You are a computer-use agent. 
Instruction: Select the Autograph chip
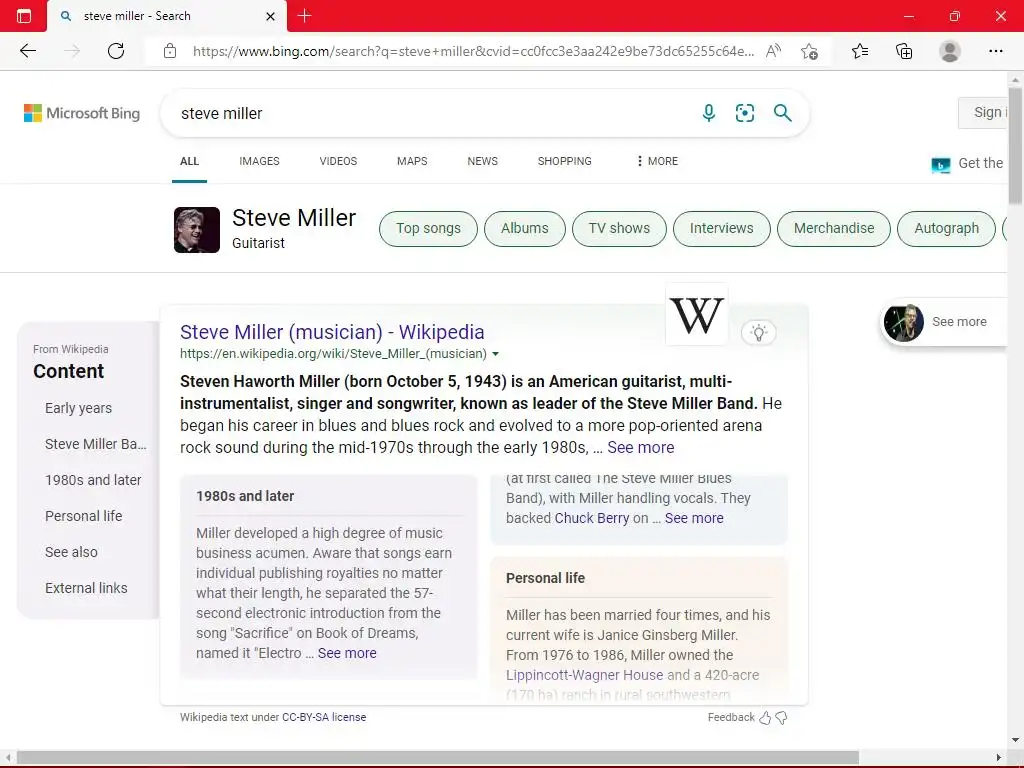(x=946, y=229)
